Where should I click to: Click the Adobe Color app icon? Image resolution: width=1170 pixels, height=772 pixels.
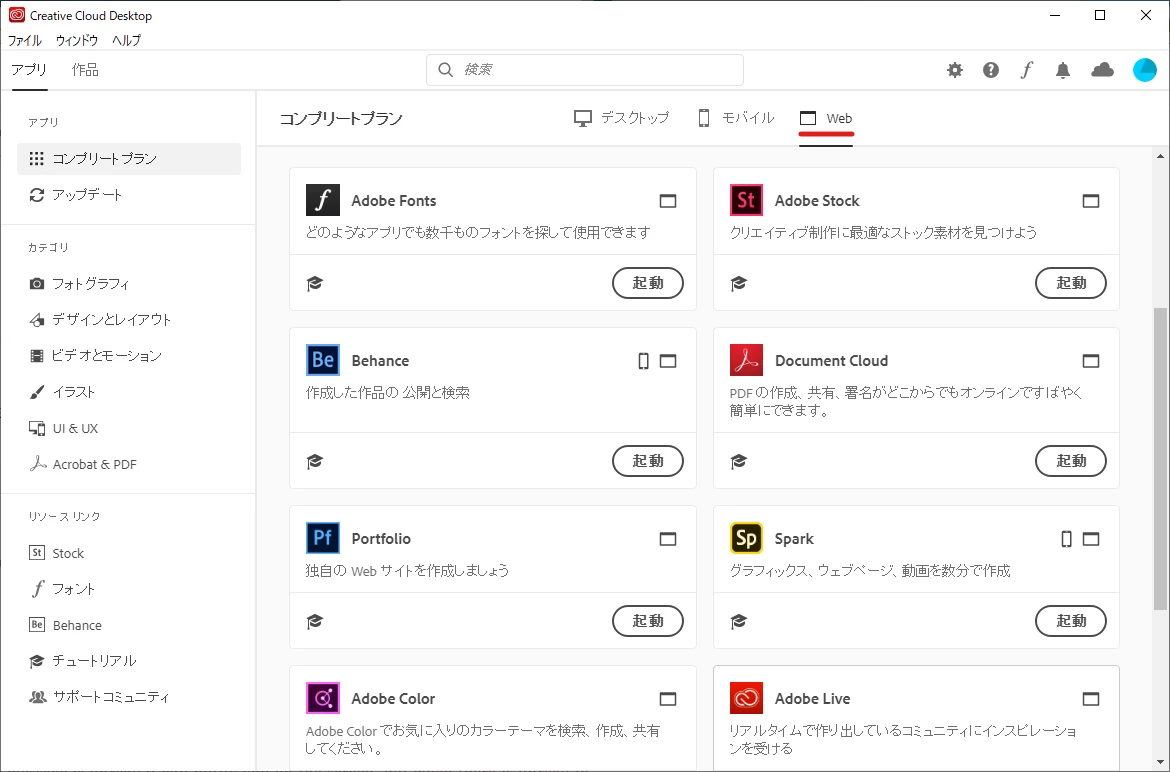322,698
